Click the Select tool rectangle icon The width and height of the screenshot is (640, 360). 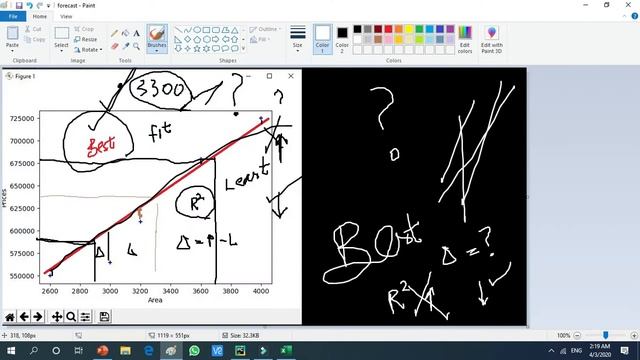point(62,33)
